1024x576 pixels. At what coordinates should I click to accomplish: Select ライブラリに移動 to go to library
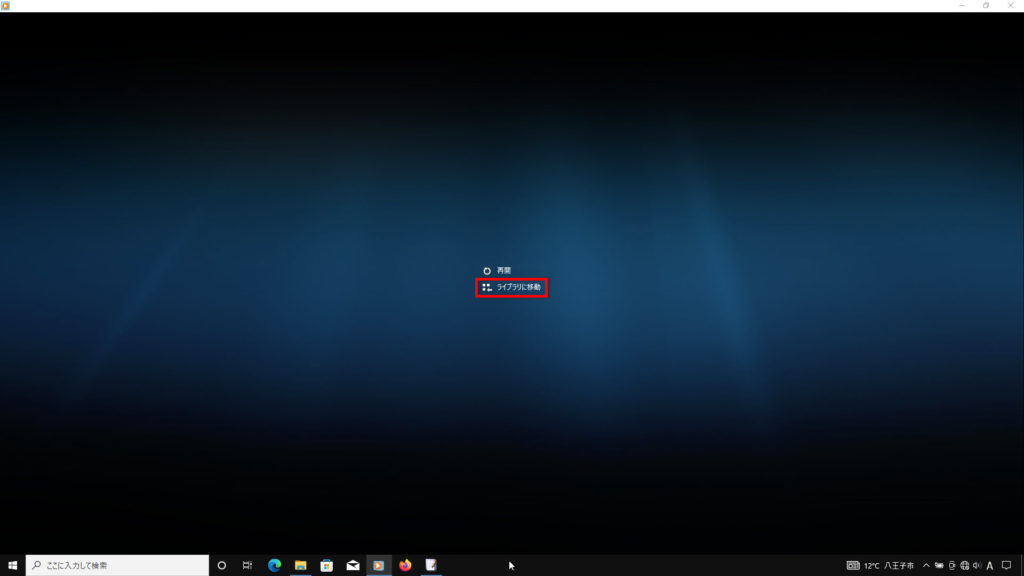511,287
